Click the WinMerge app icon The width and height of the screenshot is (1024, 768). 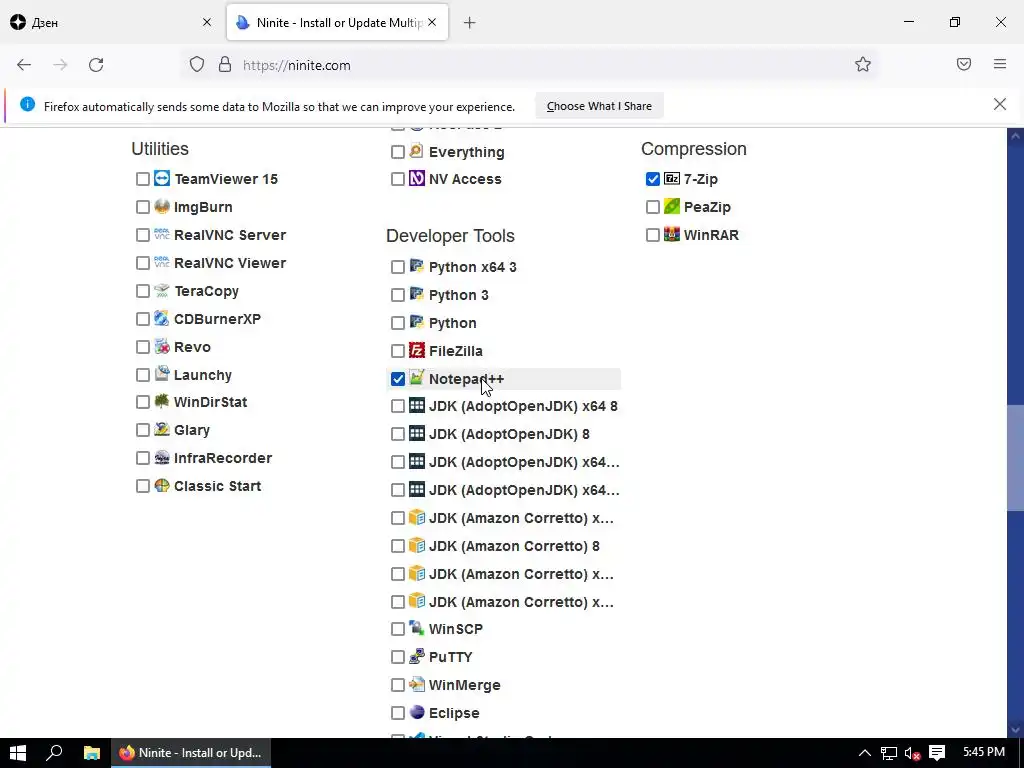tap(417, 684)
